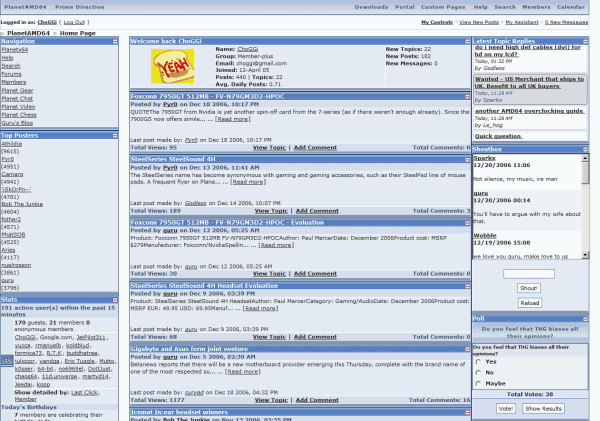
Task: Collapse the Latest Topic Replies panel
Action: 585,41
